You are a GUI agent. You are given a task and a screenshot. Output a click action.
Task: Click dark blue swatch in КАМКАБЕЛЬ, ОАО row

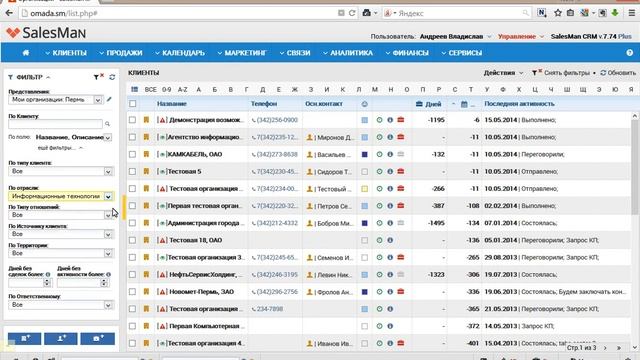coord(364,154)
